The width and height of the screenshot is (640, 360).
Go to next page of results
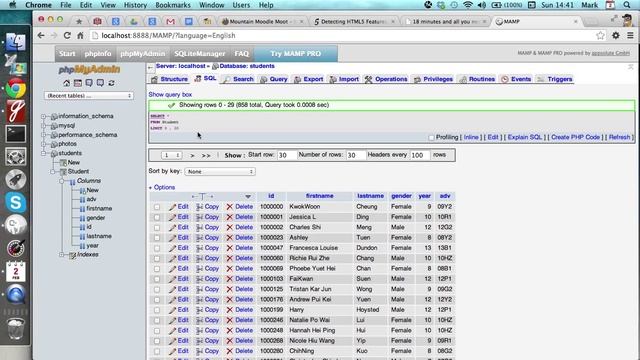click(x=192, y=156)
